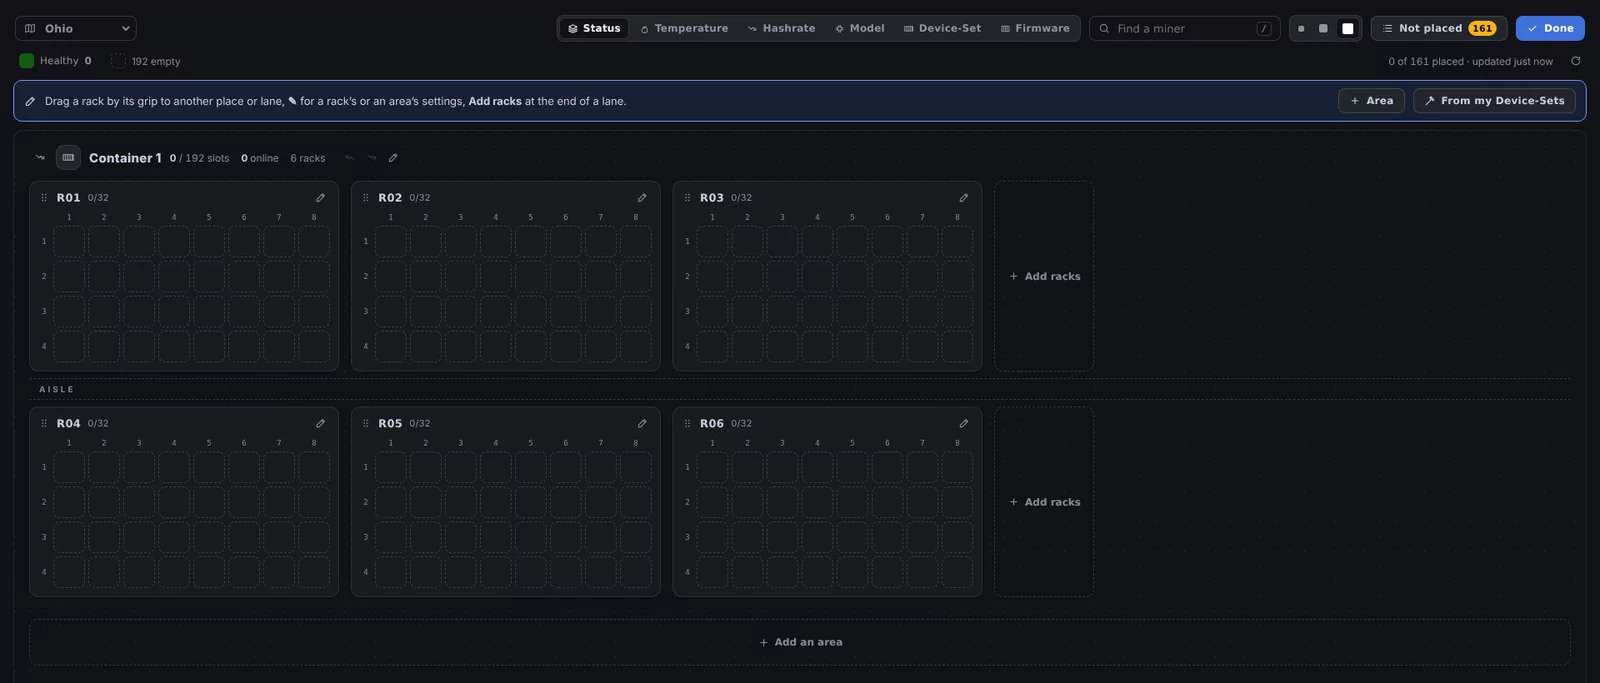Click Add racks in the upper lane

tap(1044, 276)
